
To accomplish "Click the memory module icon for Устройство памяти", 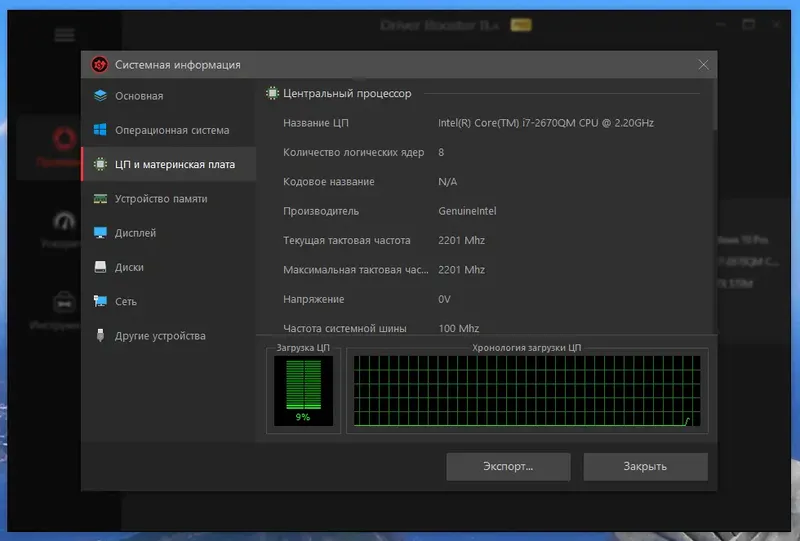I will 101,199.
